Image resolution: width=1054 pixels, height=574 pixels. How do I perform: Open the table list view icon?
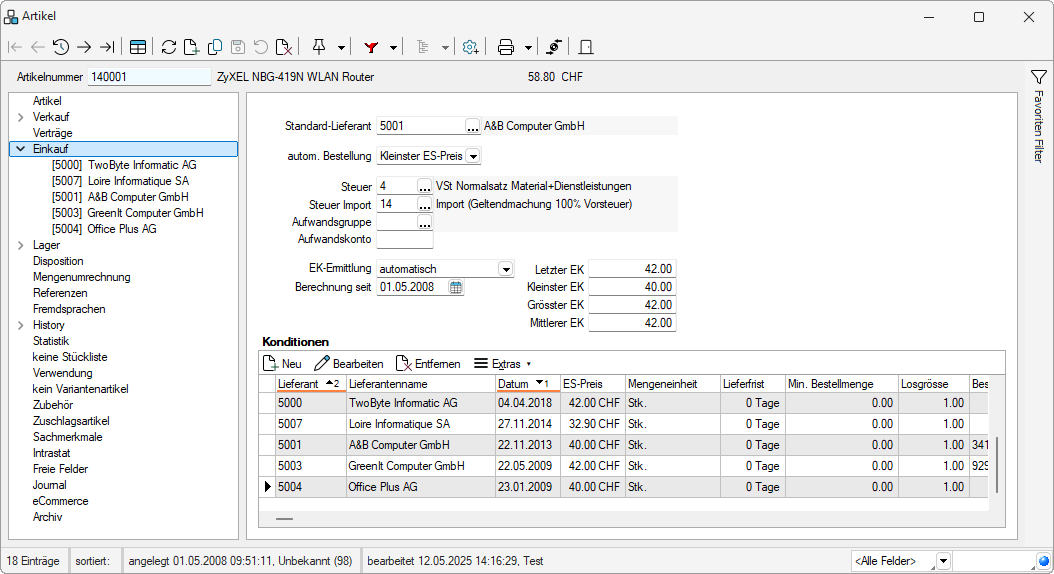click(x=138, y=47)
